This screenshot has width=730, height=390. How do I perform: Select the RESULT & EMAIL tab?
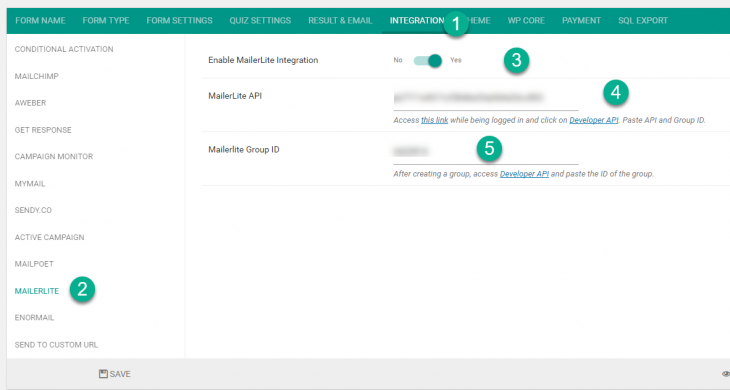(340, 20)
